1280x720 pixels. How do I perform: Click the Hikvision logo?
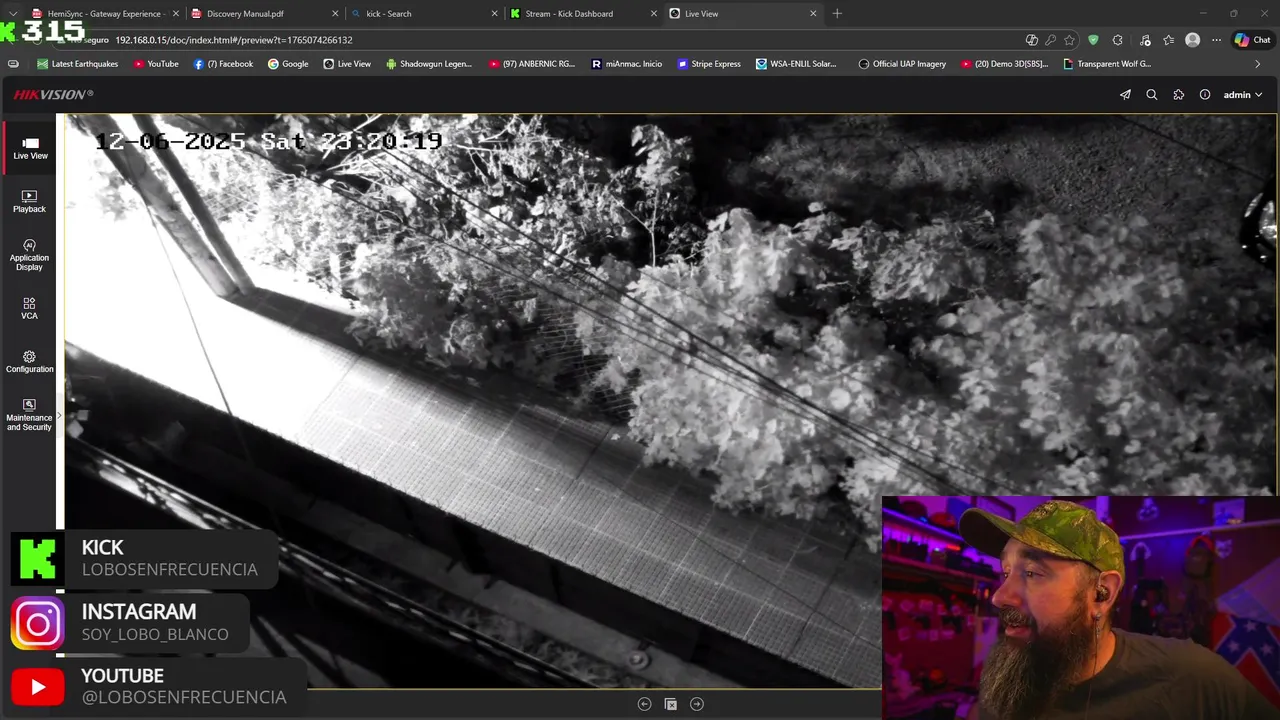pos(53,95)
